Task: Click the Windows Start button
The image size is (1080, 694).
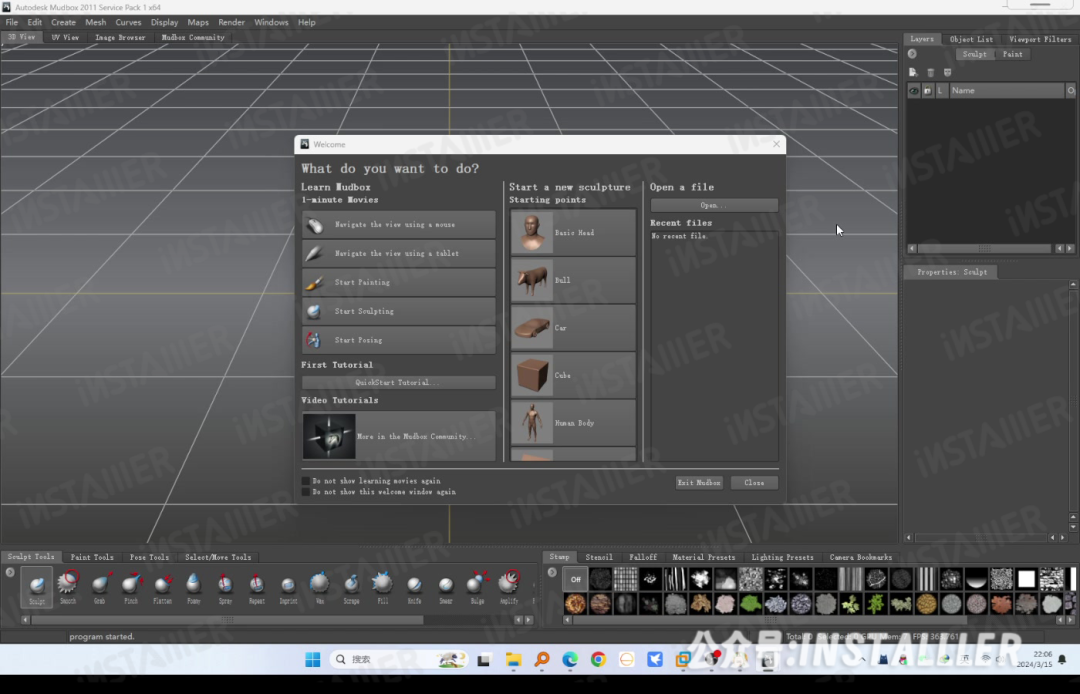Action: coord(313,660)
